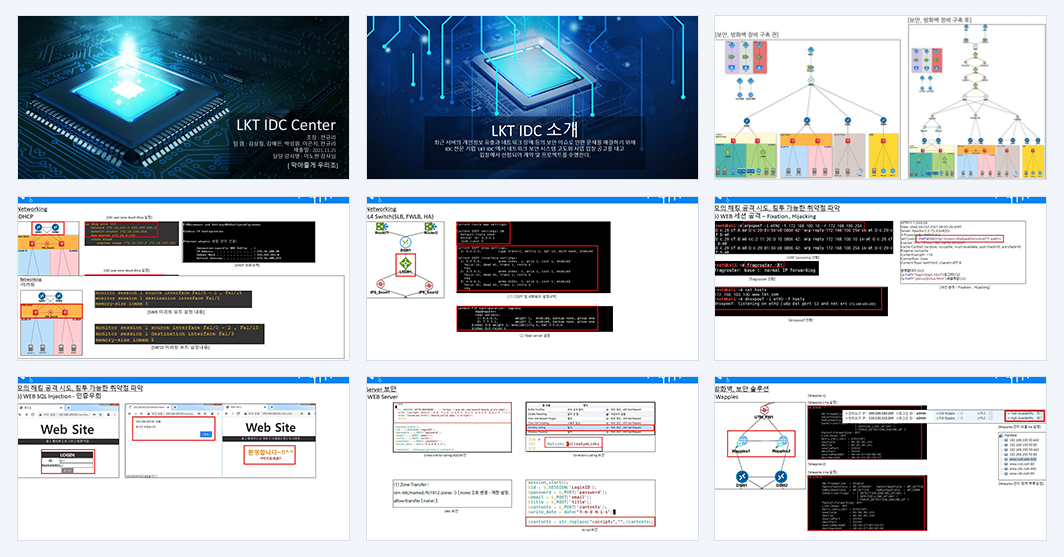Screen dimensions: 1064x557
Task: Click the green L4 switch icon in red box
Action: (x=405, y=263)
